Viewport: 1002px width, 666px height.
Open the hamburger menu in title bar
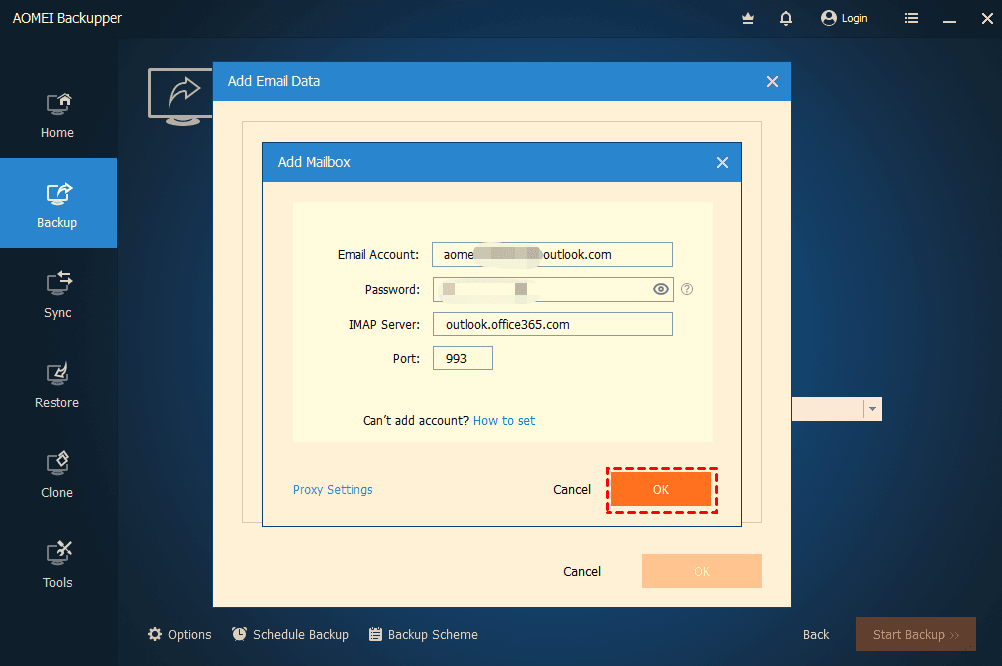911,19
